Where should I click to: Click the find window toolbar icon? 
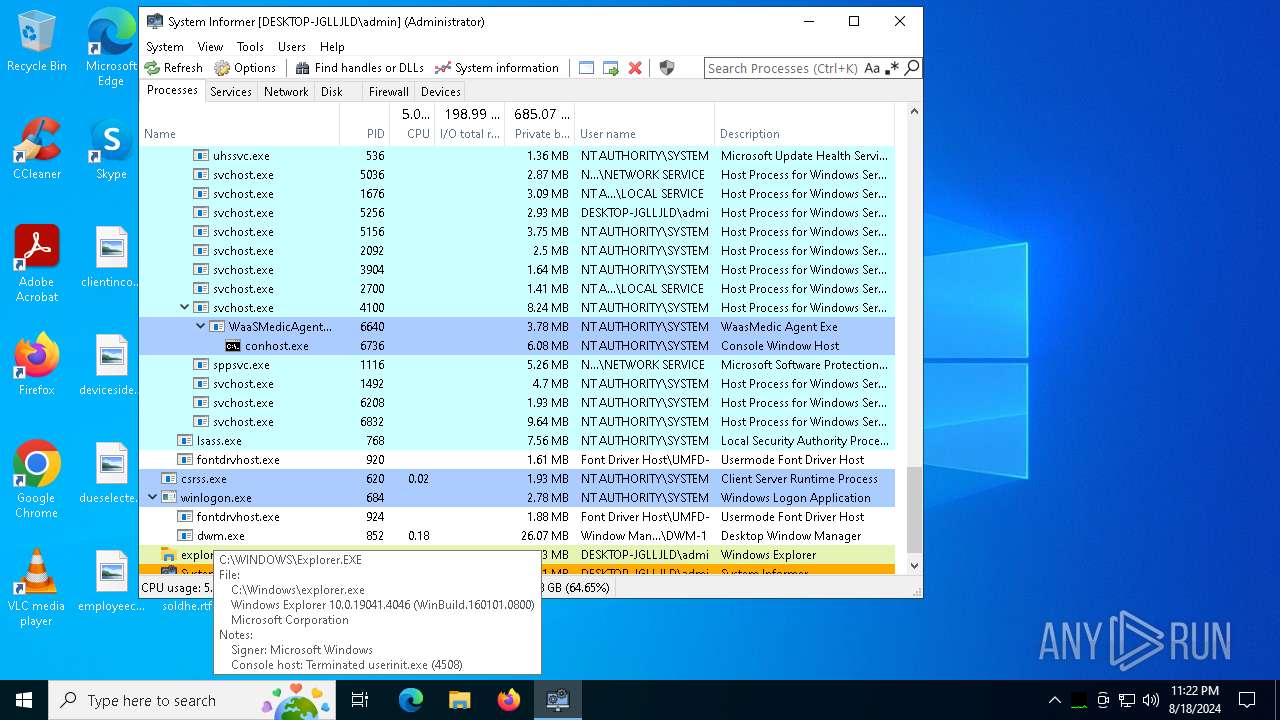[x=587, y=68]
